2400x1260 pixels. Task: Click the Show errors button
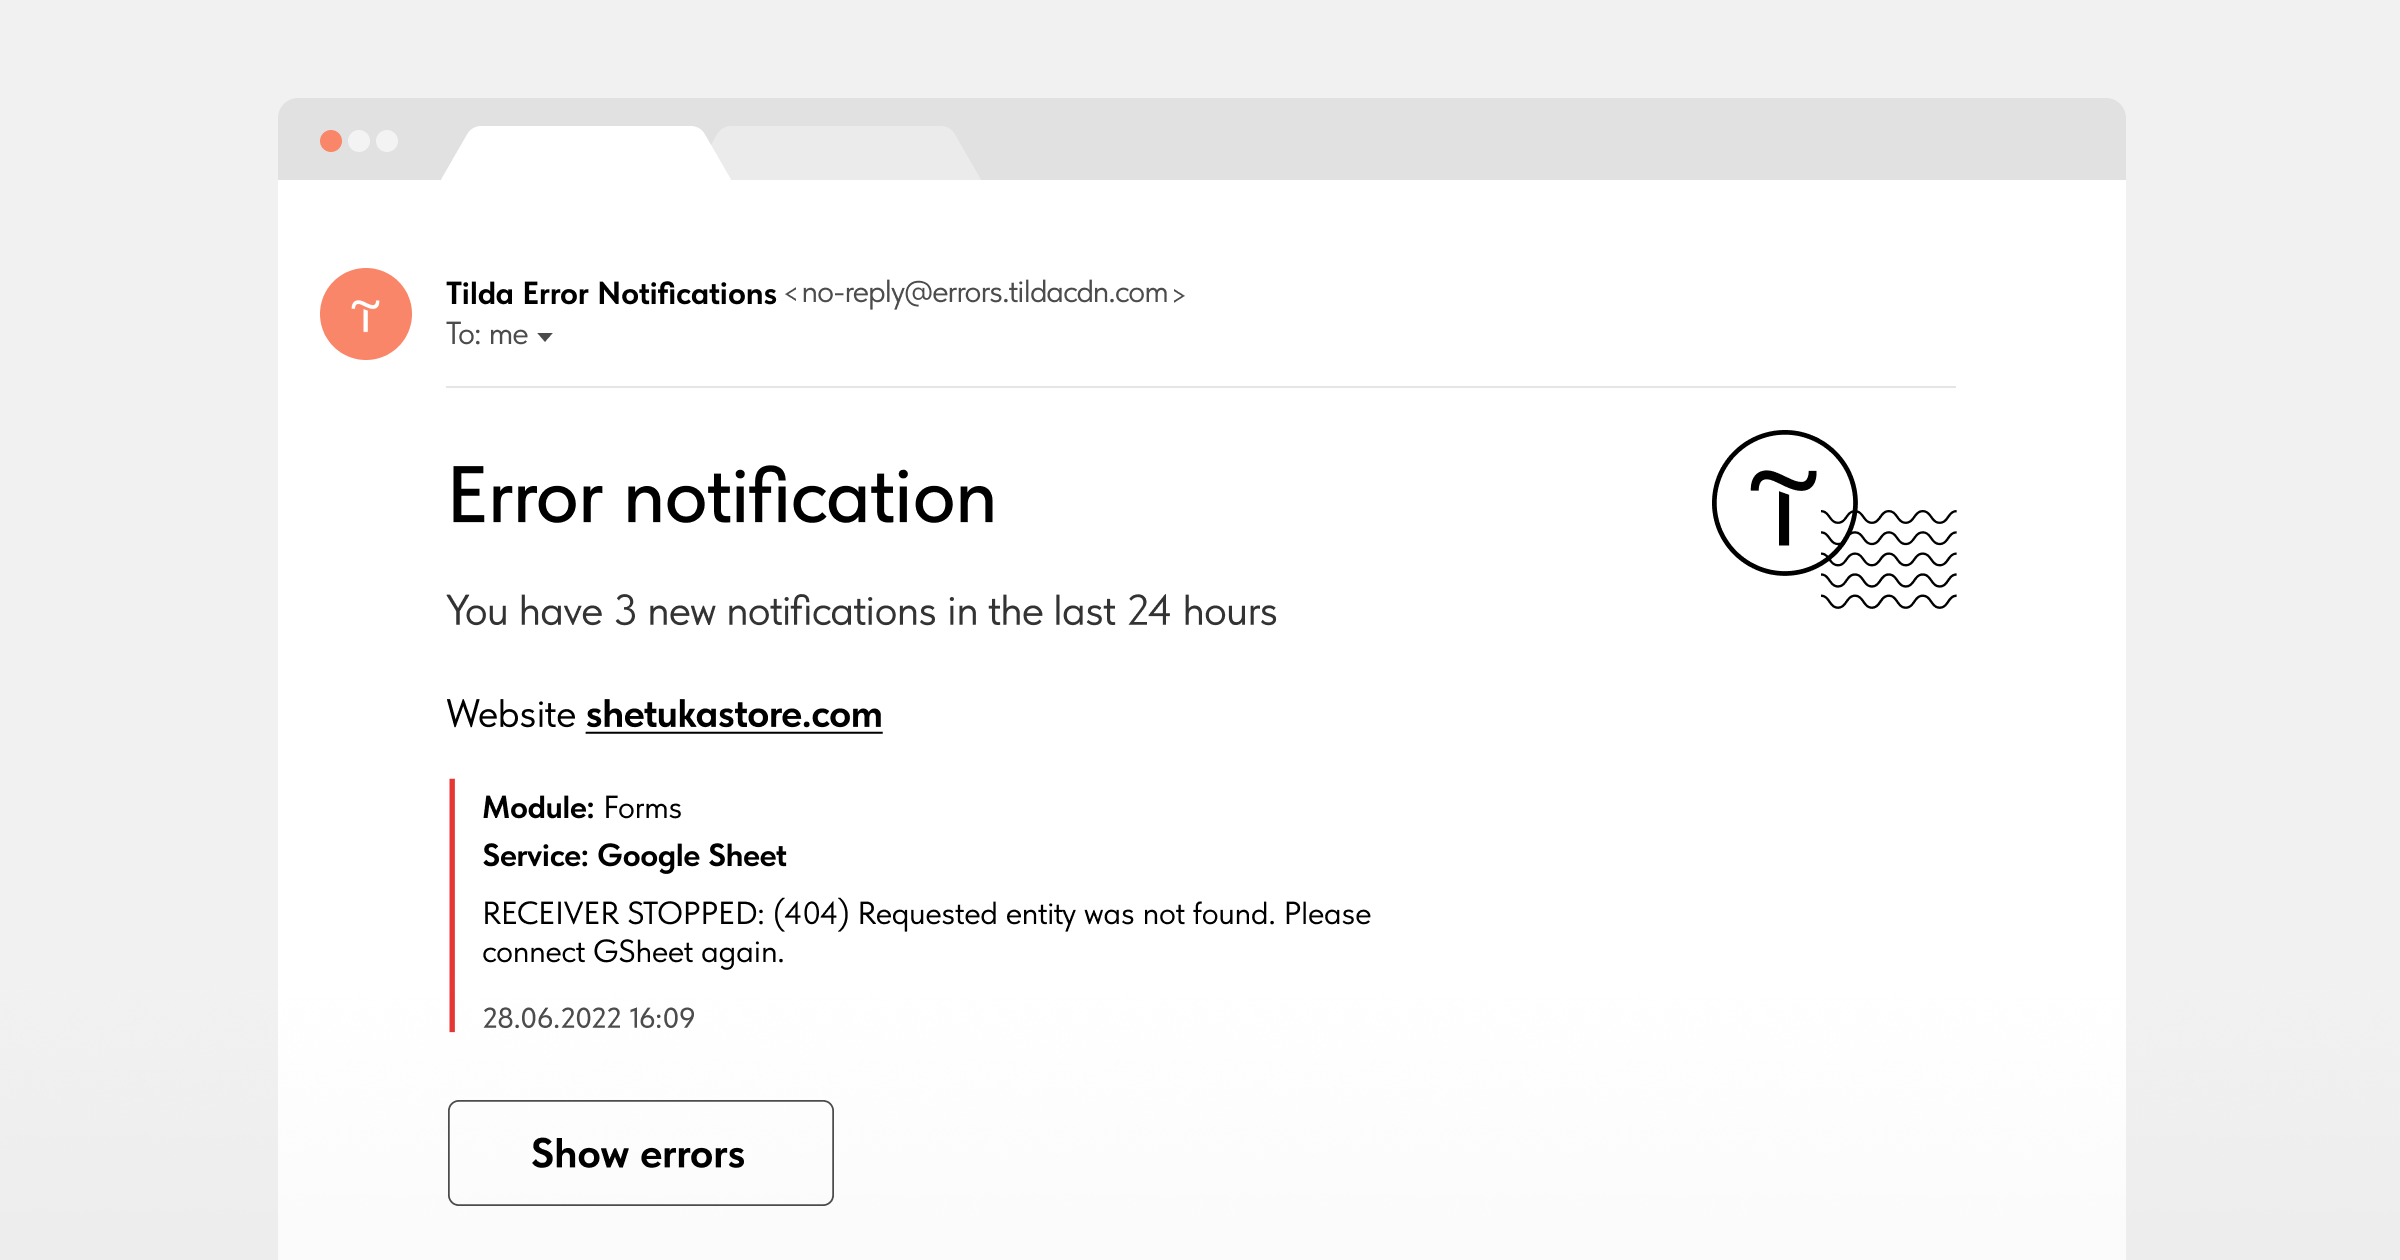pos(640,1153)
